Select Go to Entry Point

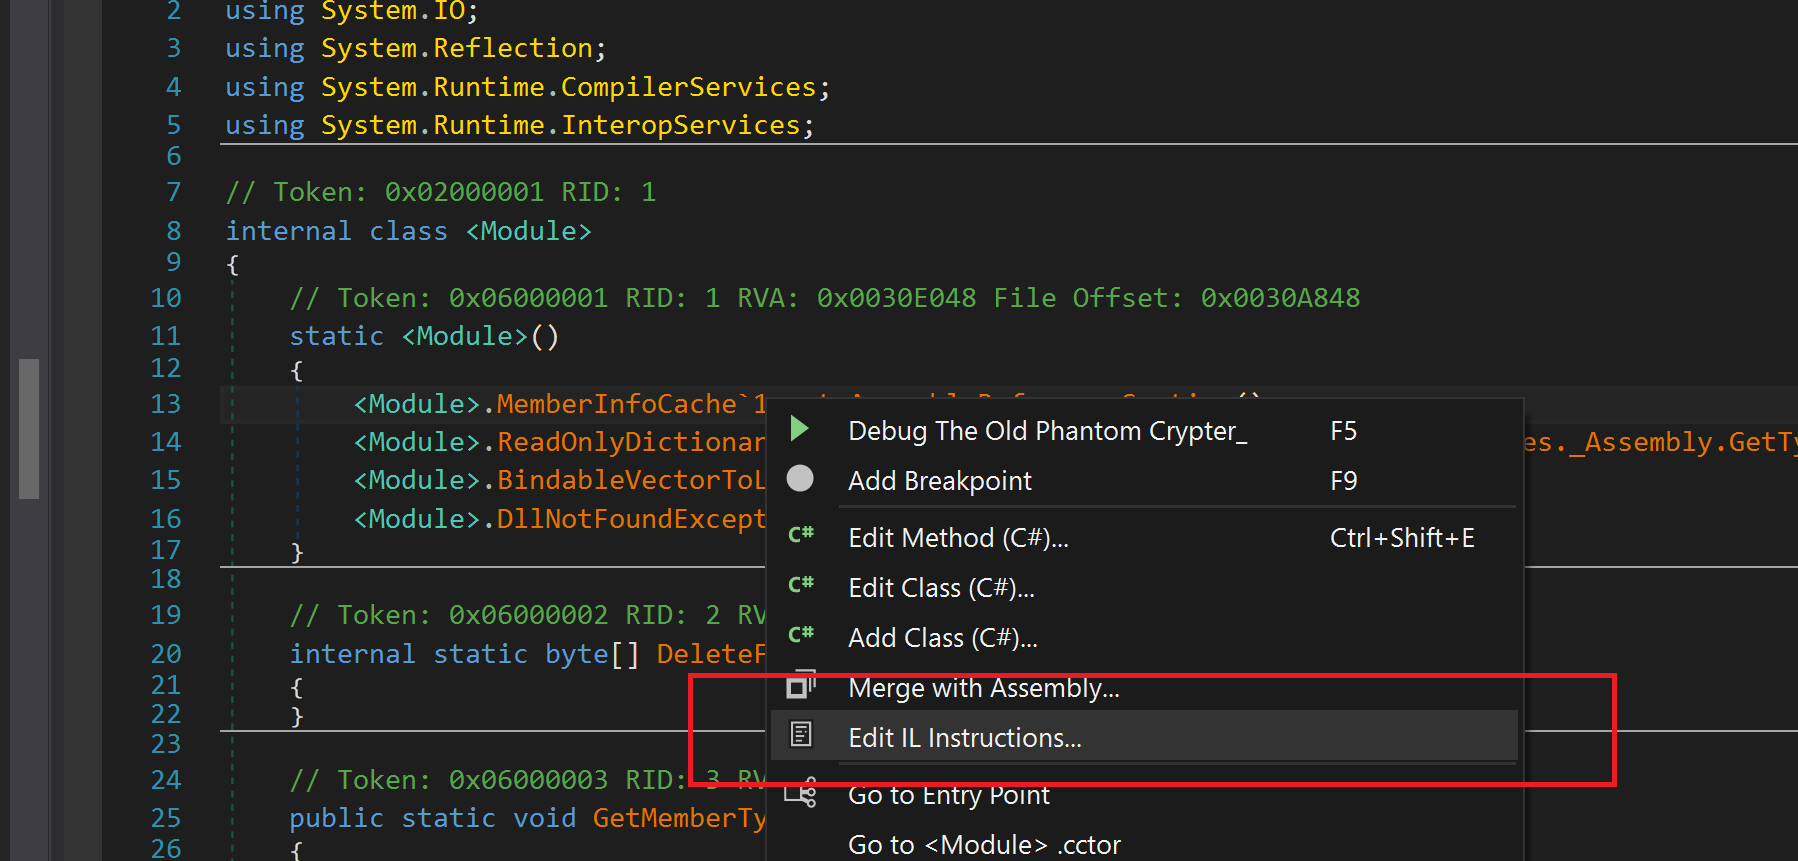click(1144, 795)
